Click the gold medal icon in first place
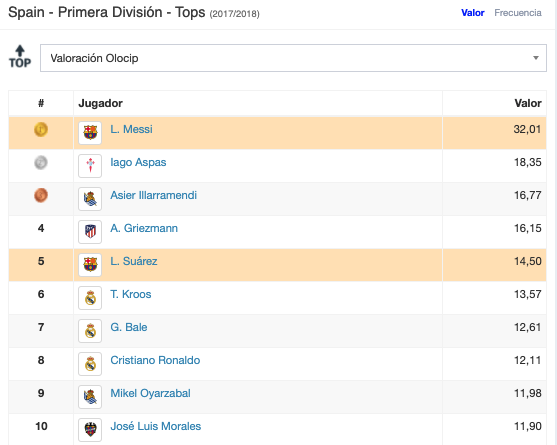The width and height of the screenshot is (557, 445). point(41,129)
